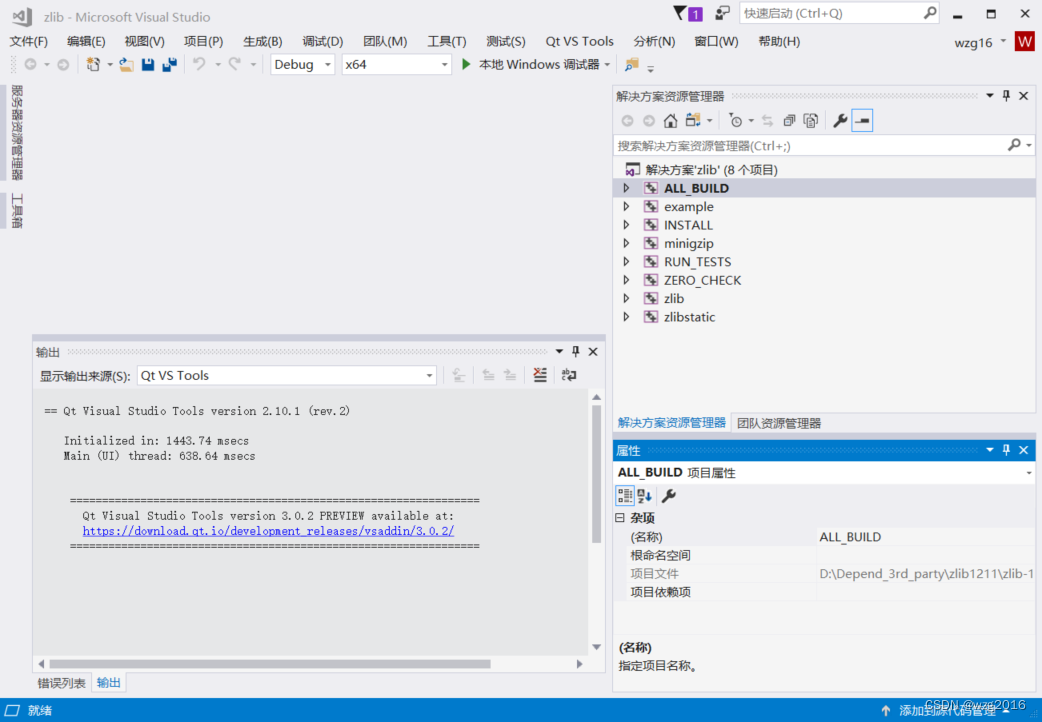Open the ALL_BUILD 项目属性 object dropdown
The width and height of the screenshot is (1042, 722).
coord(1029,473)
